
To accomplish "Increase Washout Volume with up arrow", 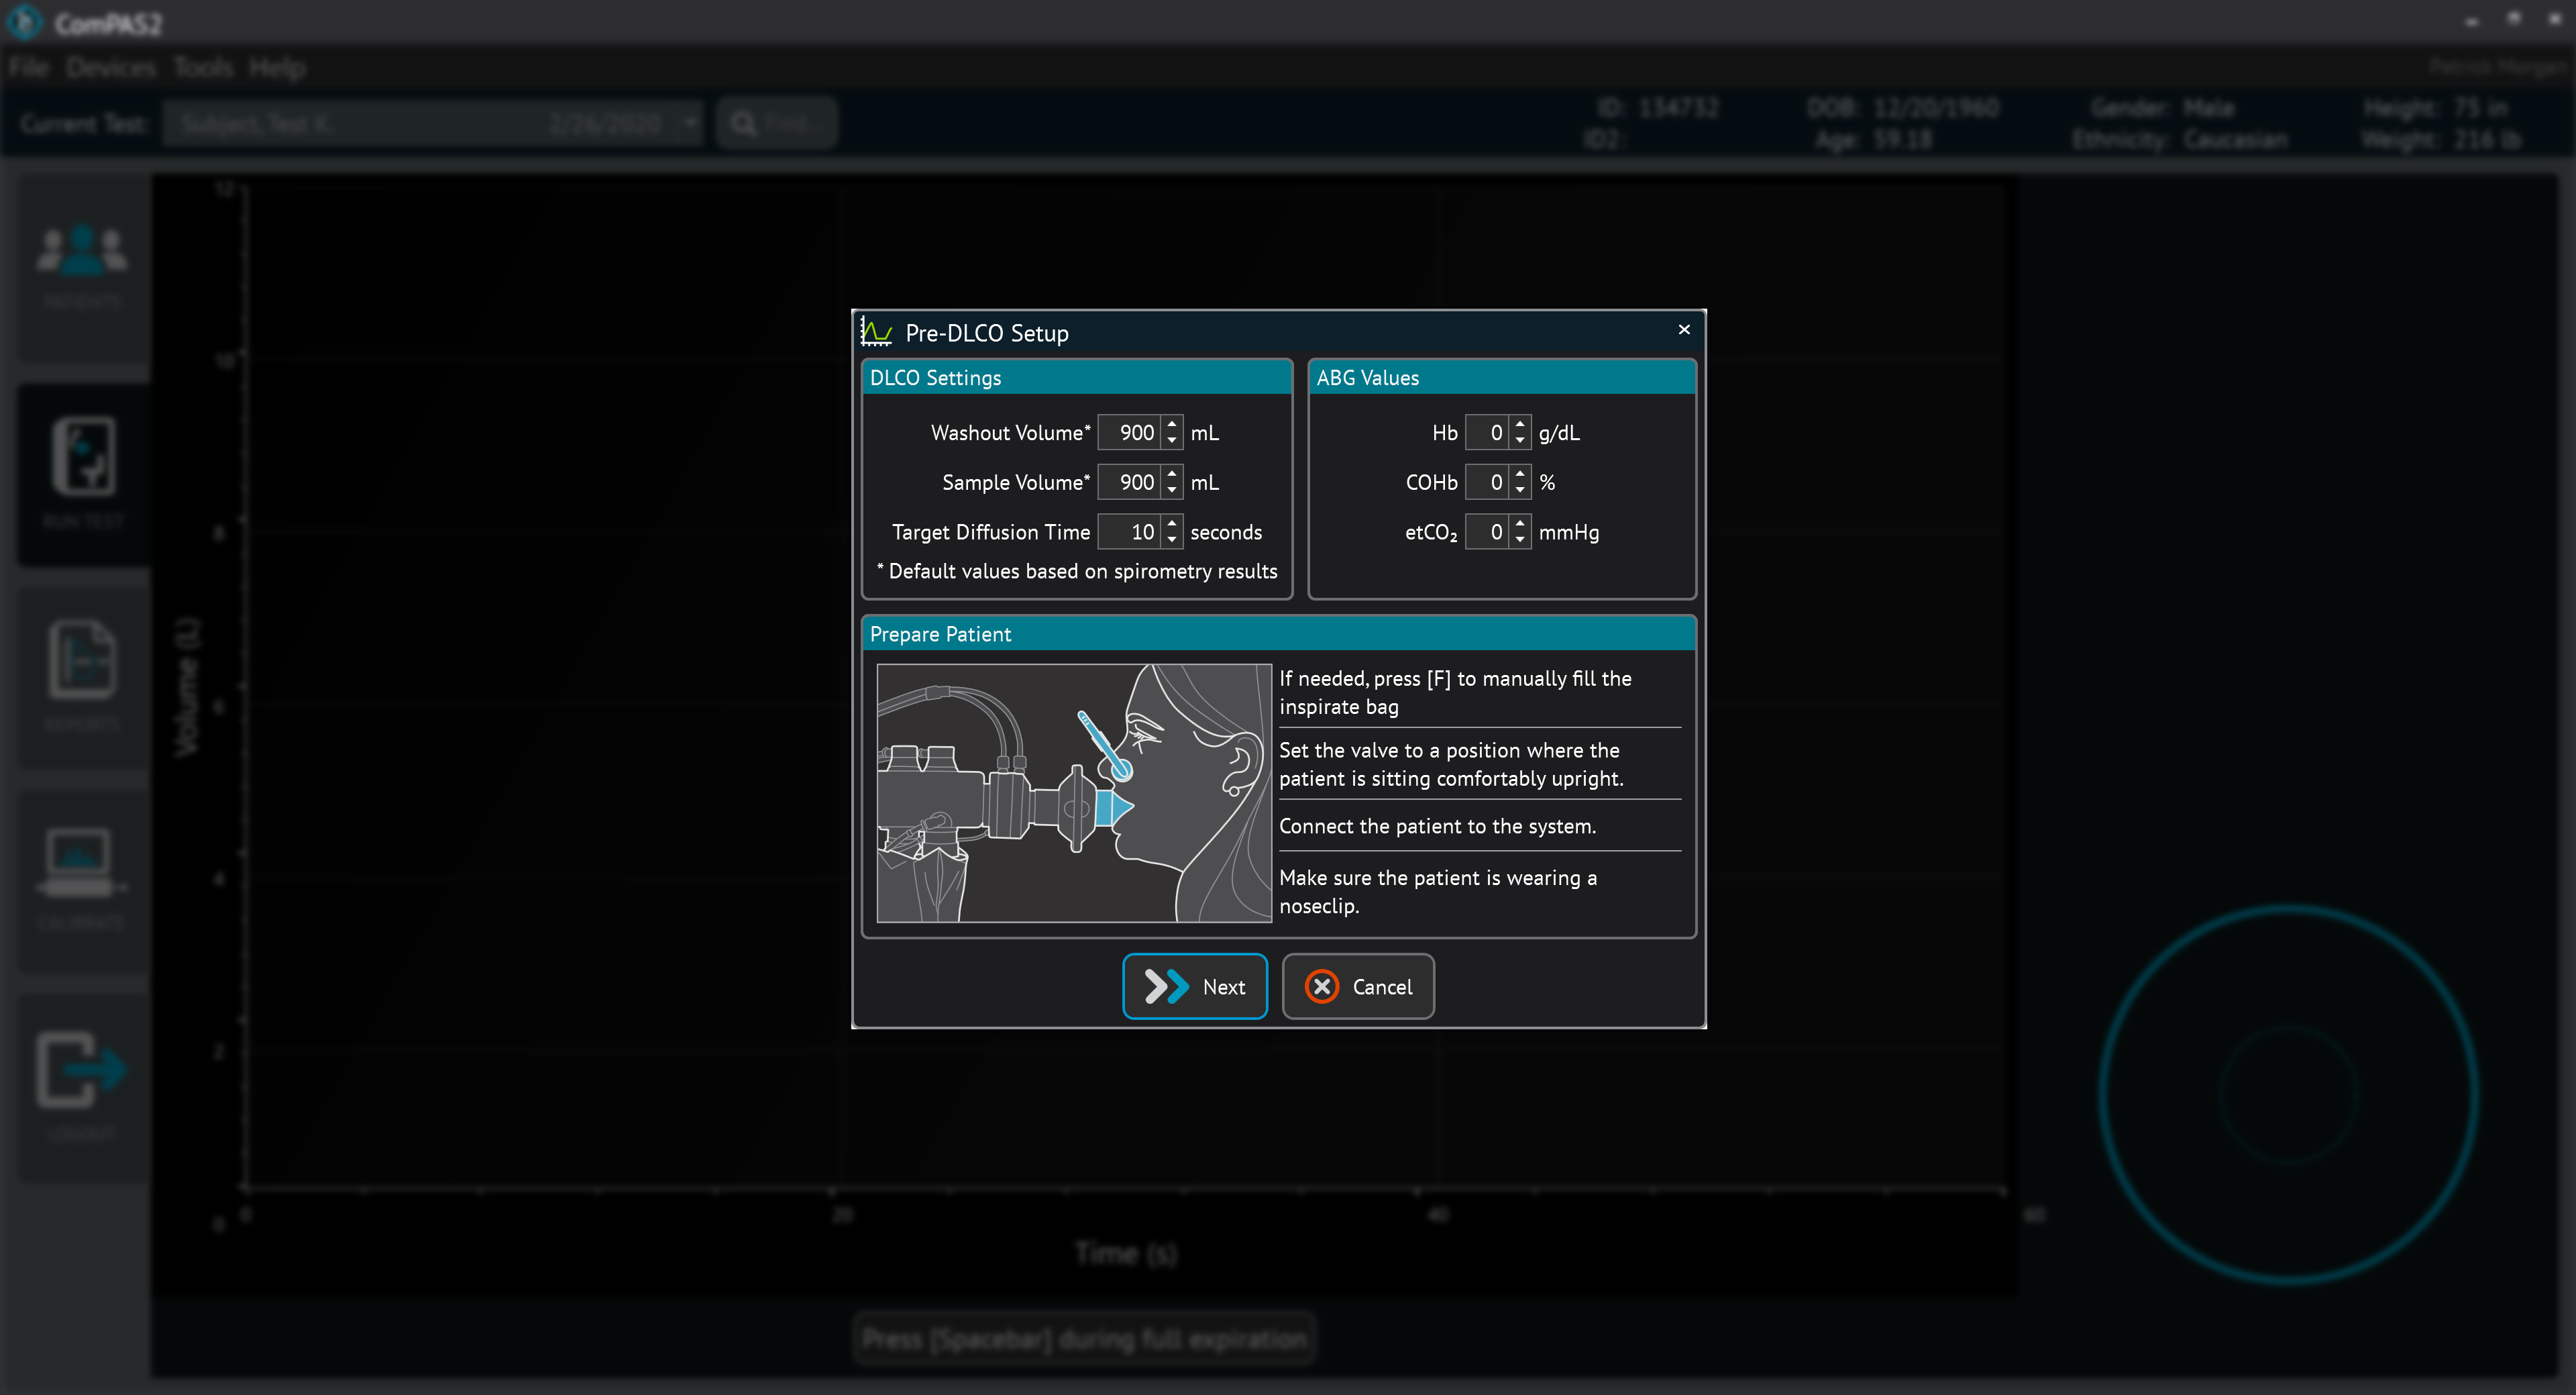I will pyautogui.click(x=1172, y=424).
